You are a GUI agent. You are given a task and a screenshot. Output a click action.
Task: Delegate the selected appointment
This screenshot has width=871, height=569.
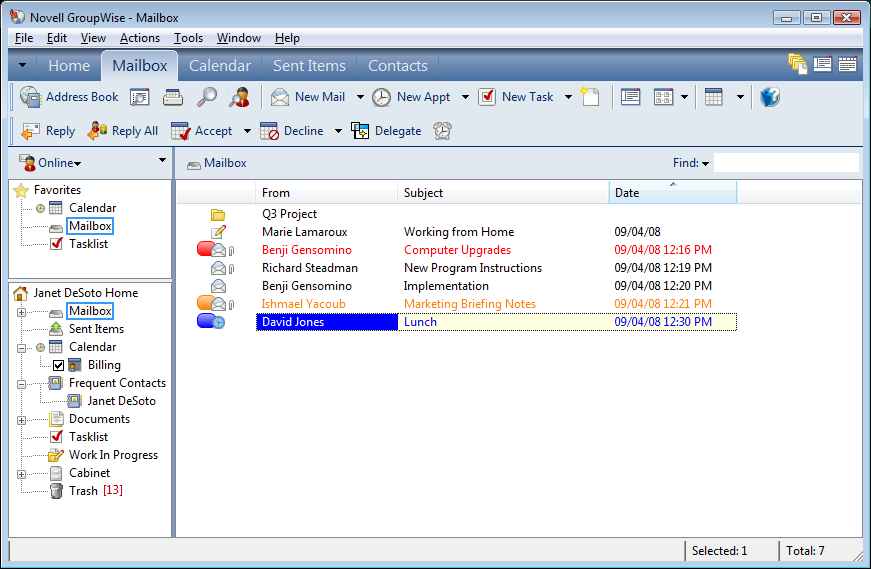(386, 131)
